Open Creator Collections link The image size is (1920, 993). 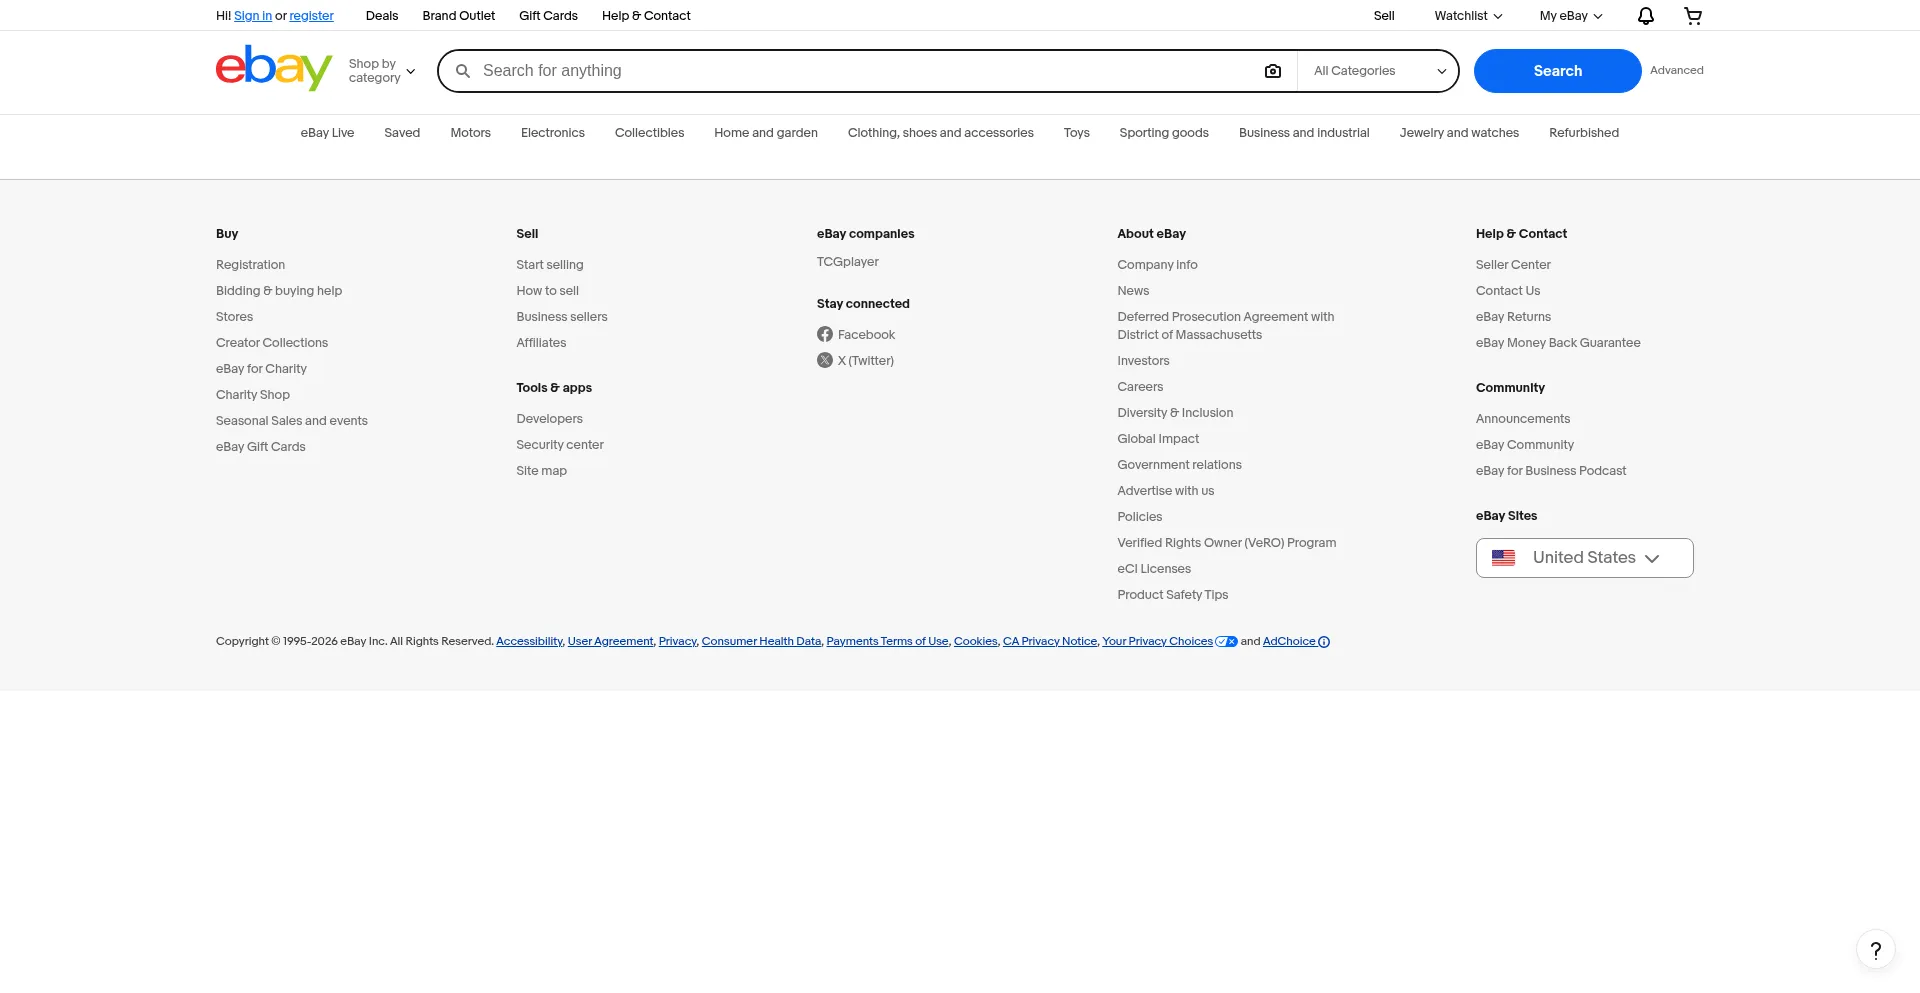pyautogui.click(x=272, y=343)
